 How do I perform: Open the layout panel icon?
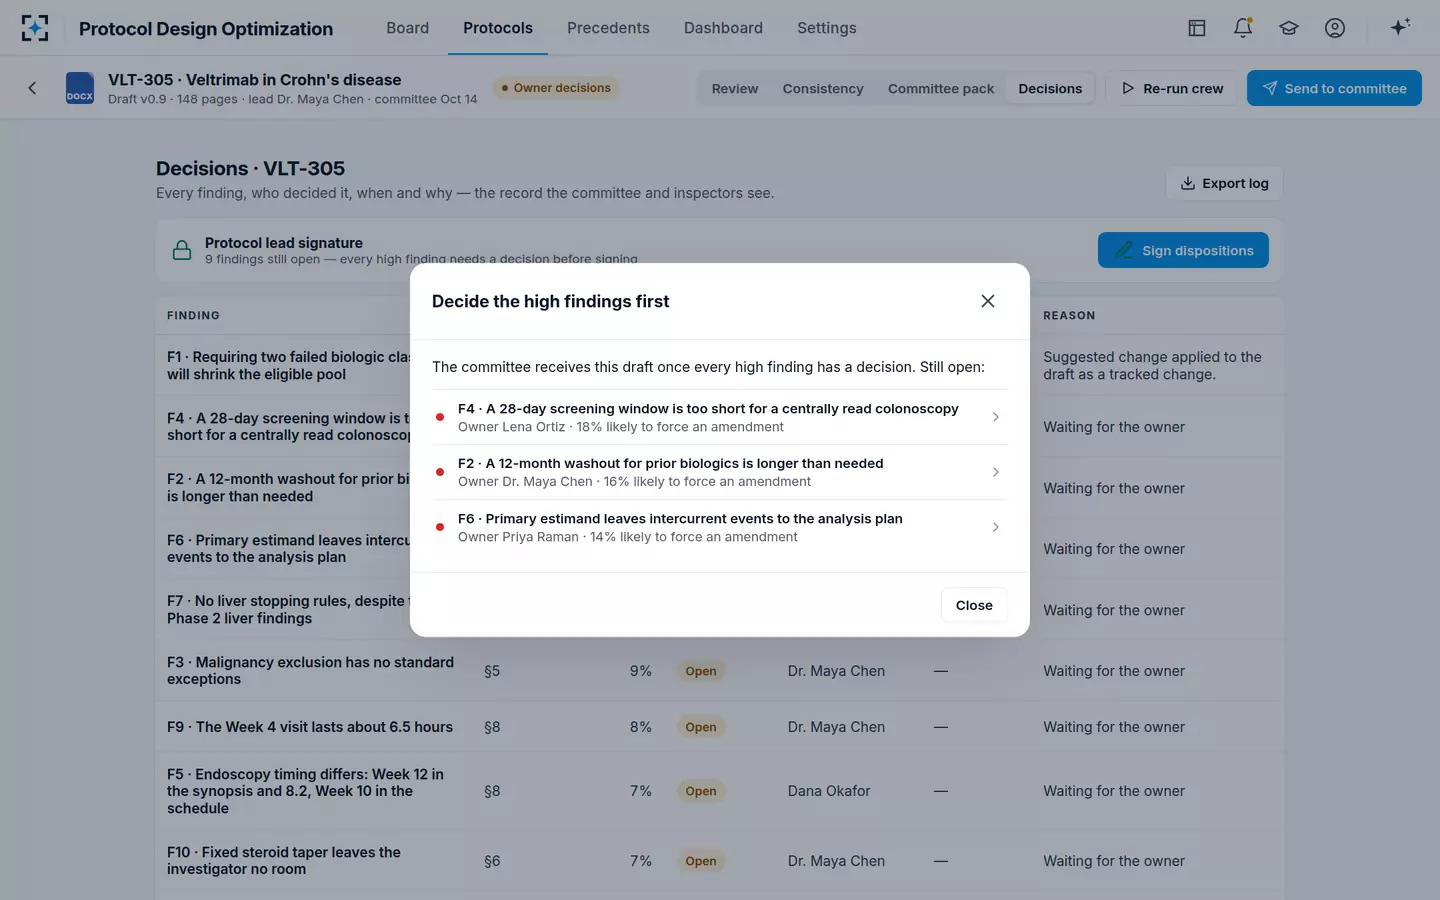1197,28
